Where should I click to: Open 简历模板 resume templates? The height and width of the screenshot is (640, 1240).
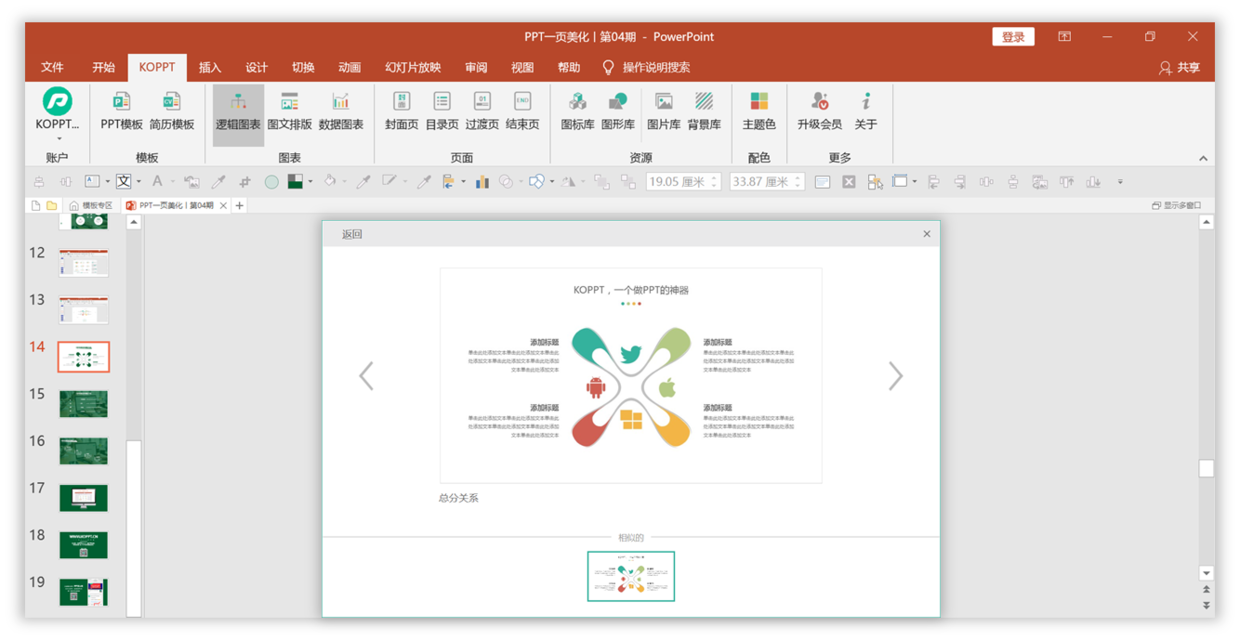click(172, 111)
